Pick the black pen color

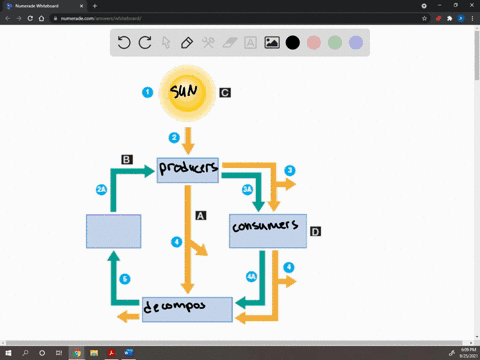pyautogui.click(x=293, y=43)
